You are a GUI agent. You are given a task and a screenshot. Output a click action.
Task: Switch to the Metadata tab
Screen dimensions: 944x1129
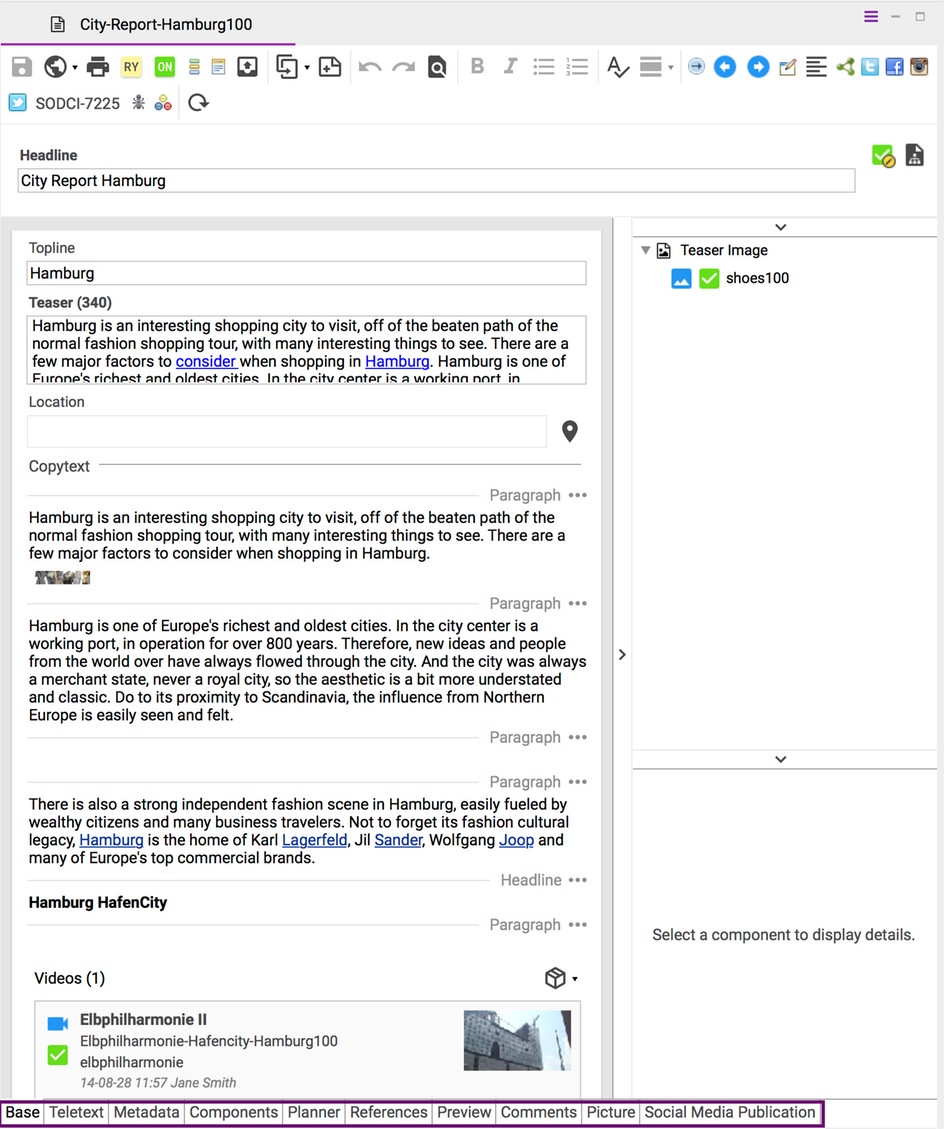[146, 1112]
